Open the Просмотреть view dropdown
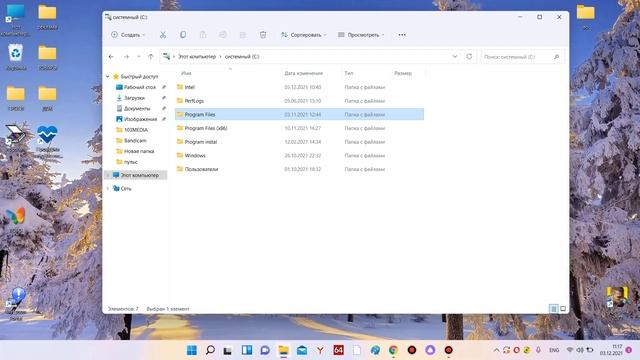640x360 pixels. [x=361, y=35]
